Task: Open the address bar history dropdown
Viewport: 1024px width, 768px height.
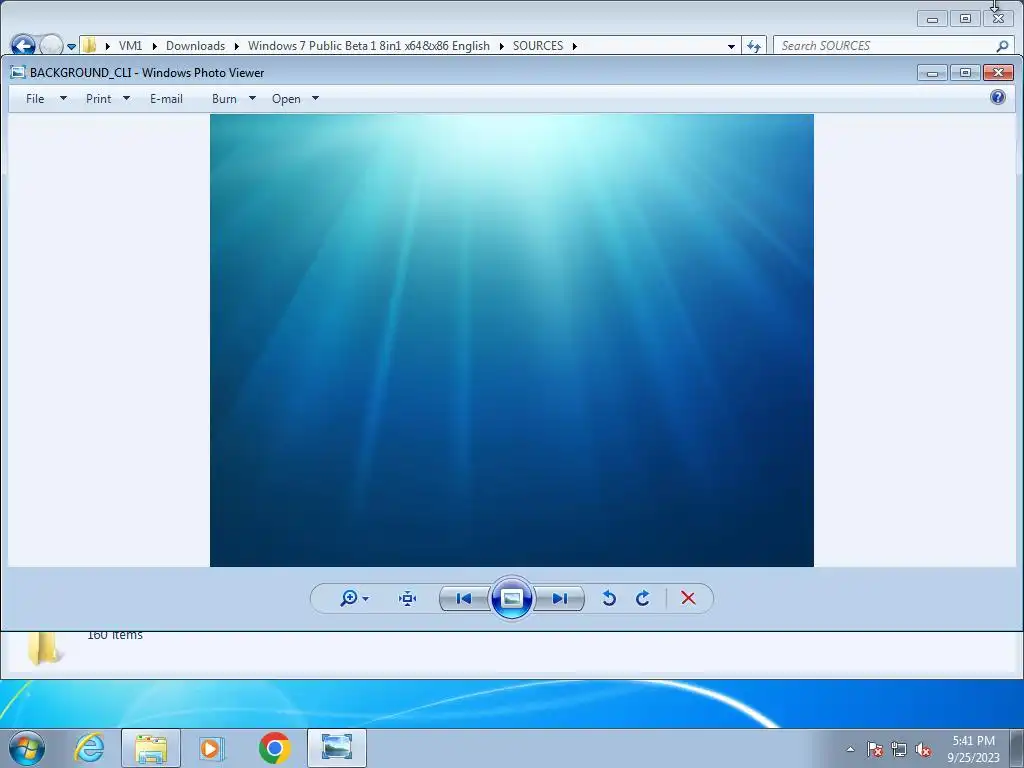Action: pos(731,46)
